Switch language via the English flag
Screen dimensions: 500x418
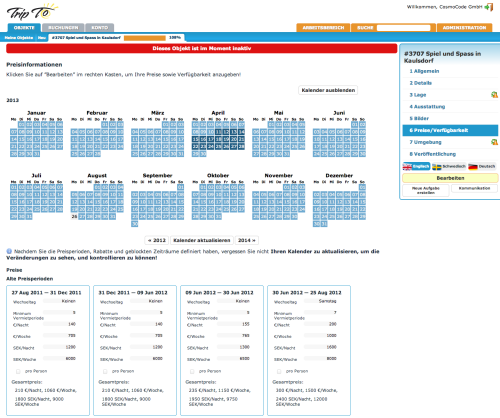416,166
